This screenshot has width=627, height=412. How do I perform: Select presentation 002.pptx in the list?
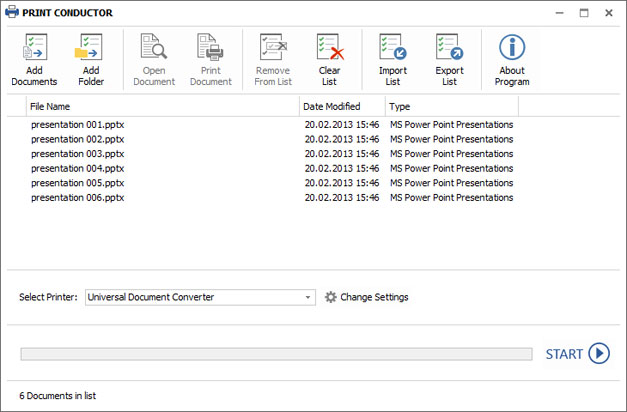78,139
